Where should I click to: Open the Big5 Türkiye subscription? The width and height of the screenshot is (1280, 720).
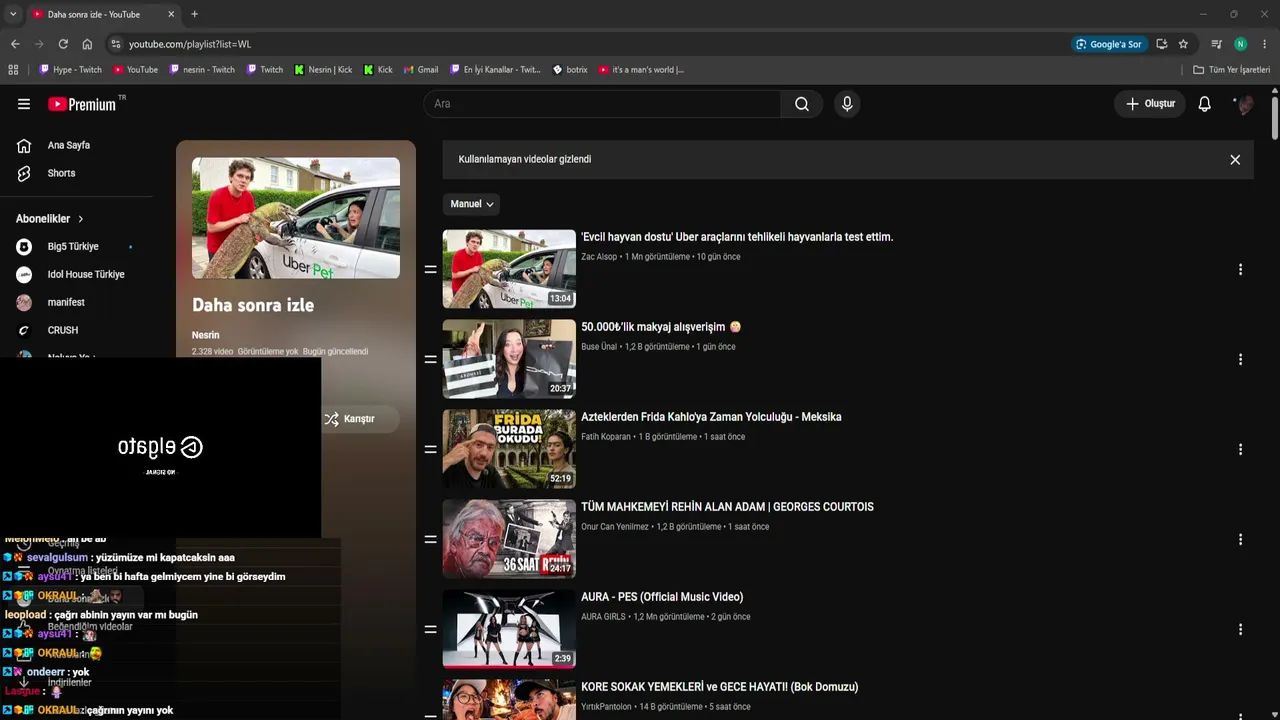(74, 247)
